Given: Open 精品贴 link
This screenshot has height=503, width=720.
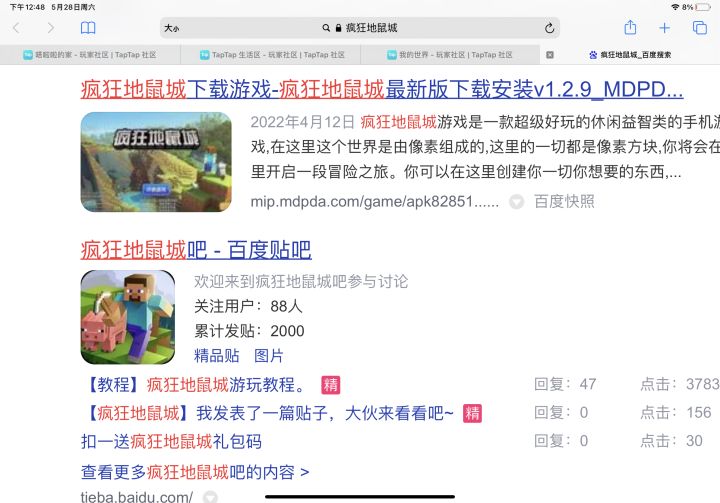Looking at the screenshot, I should click(x=217, y=356).
